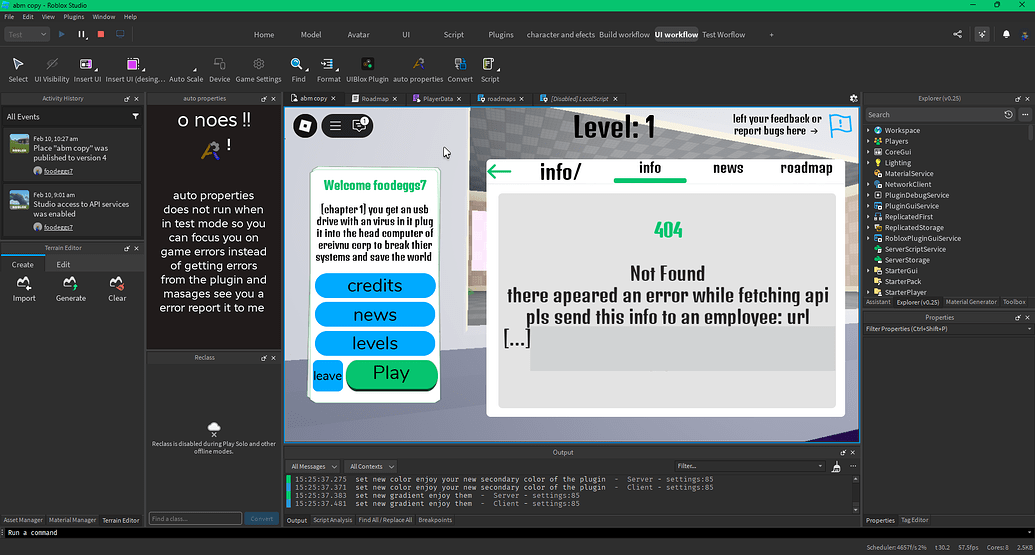The height and width of the screenshot is (555, 1035).
Task: Click the Terrain Clear tool
Action: click(117, 289)
